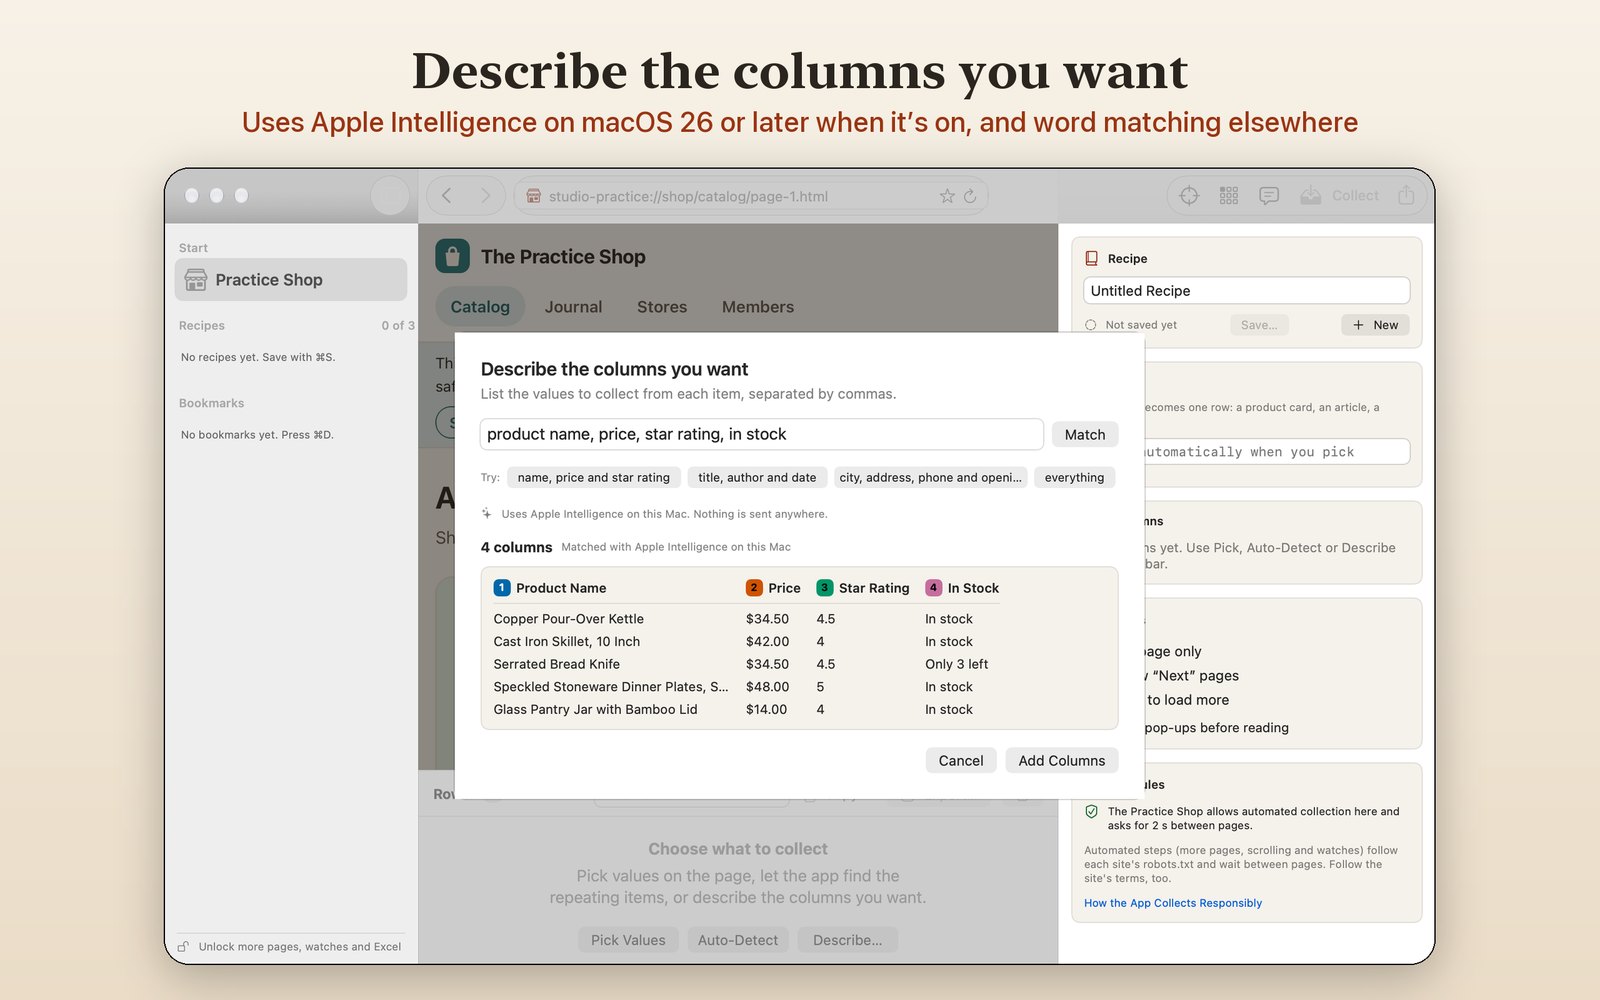Image resolution: width=1600 pixels, height=1000 pixels.
Task: Open the Members tab
Action: (758, 307)
